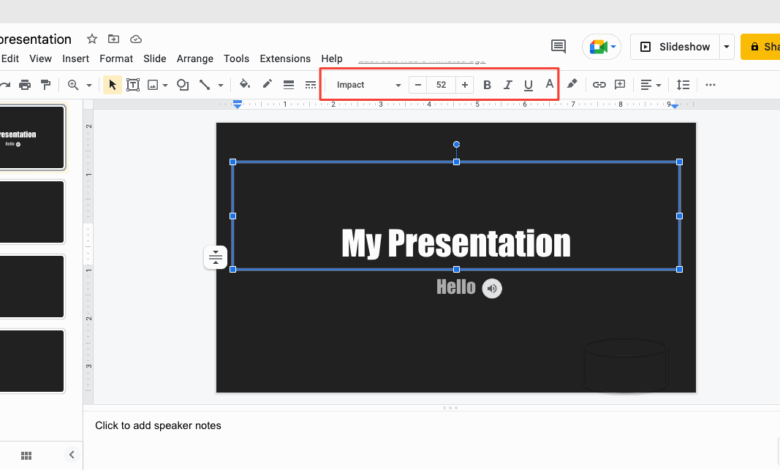Check the cloud save status icon
The image size is (780, 470).
[136, 39]
